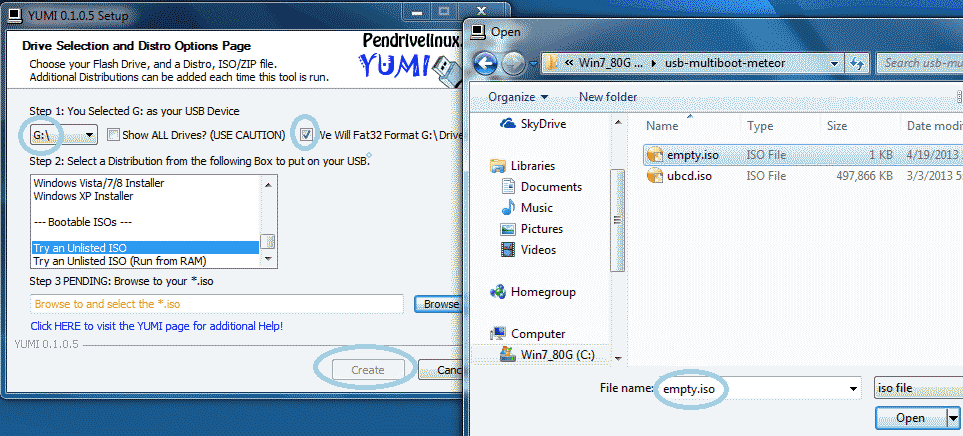Open the Videos library
This screenshot has height=436, width=963.
point(538,249)
